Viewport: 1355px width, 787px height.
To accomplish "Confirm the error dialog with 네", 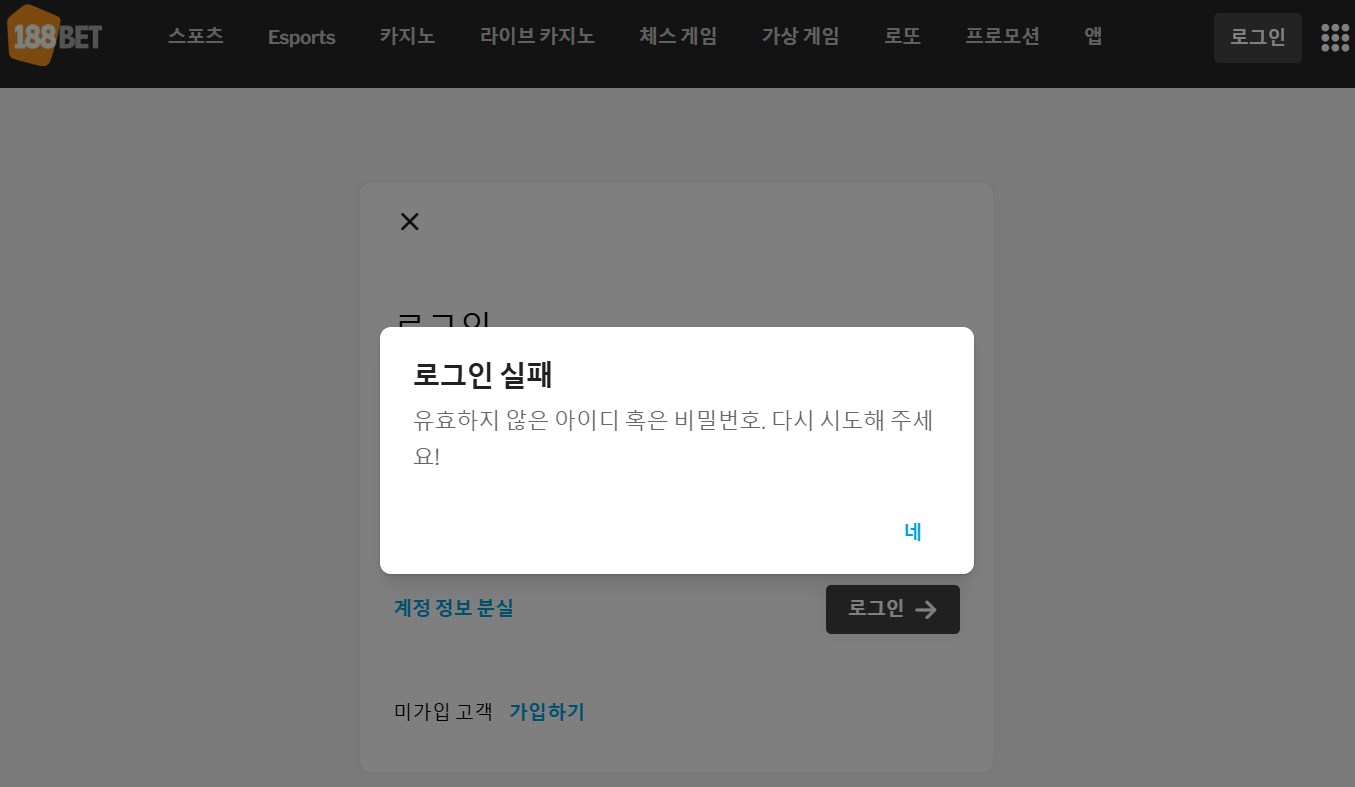I will (x=912, y=532).
